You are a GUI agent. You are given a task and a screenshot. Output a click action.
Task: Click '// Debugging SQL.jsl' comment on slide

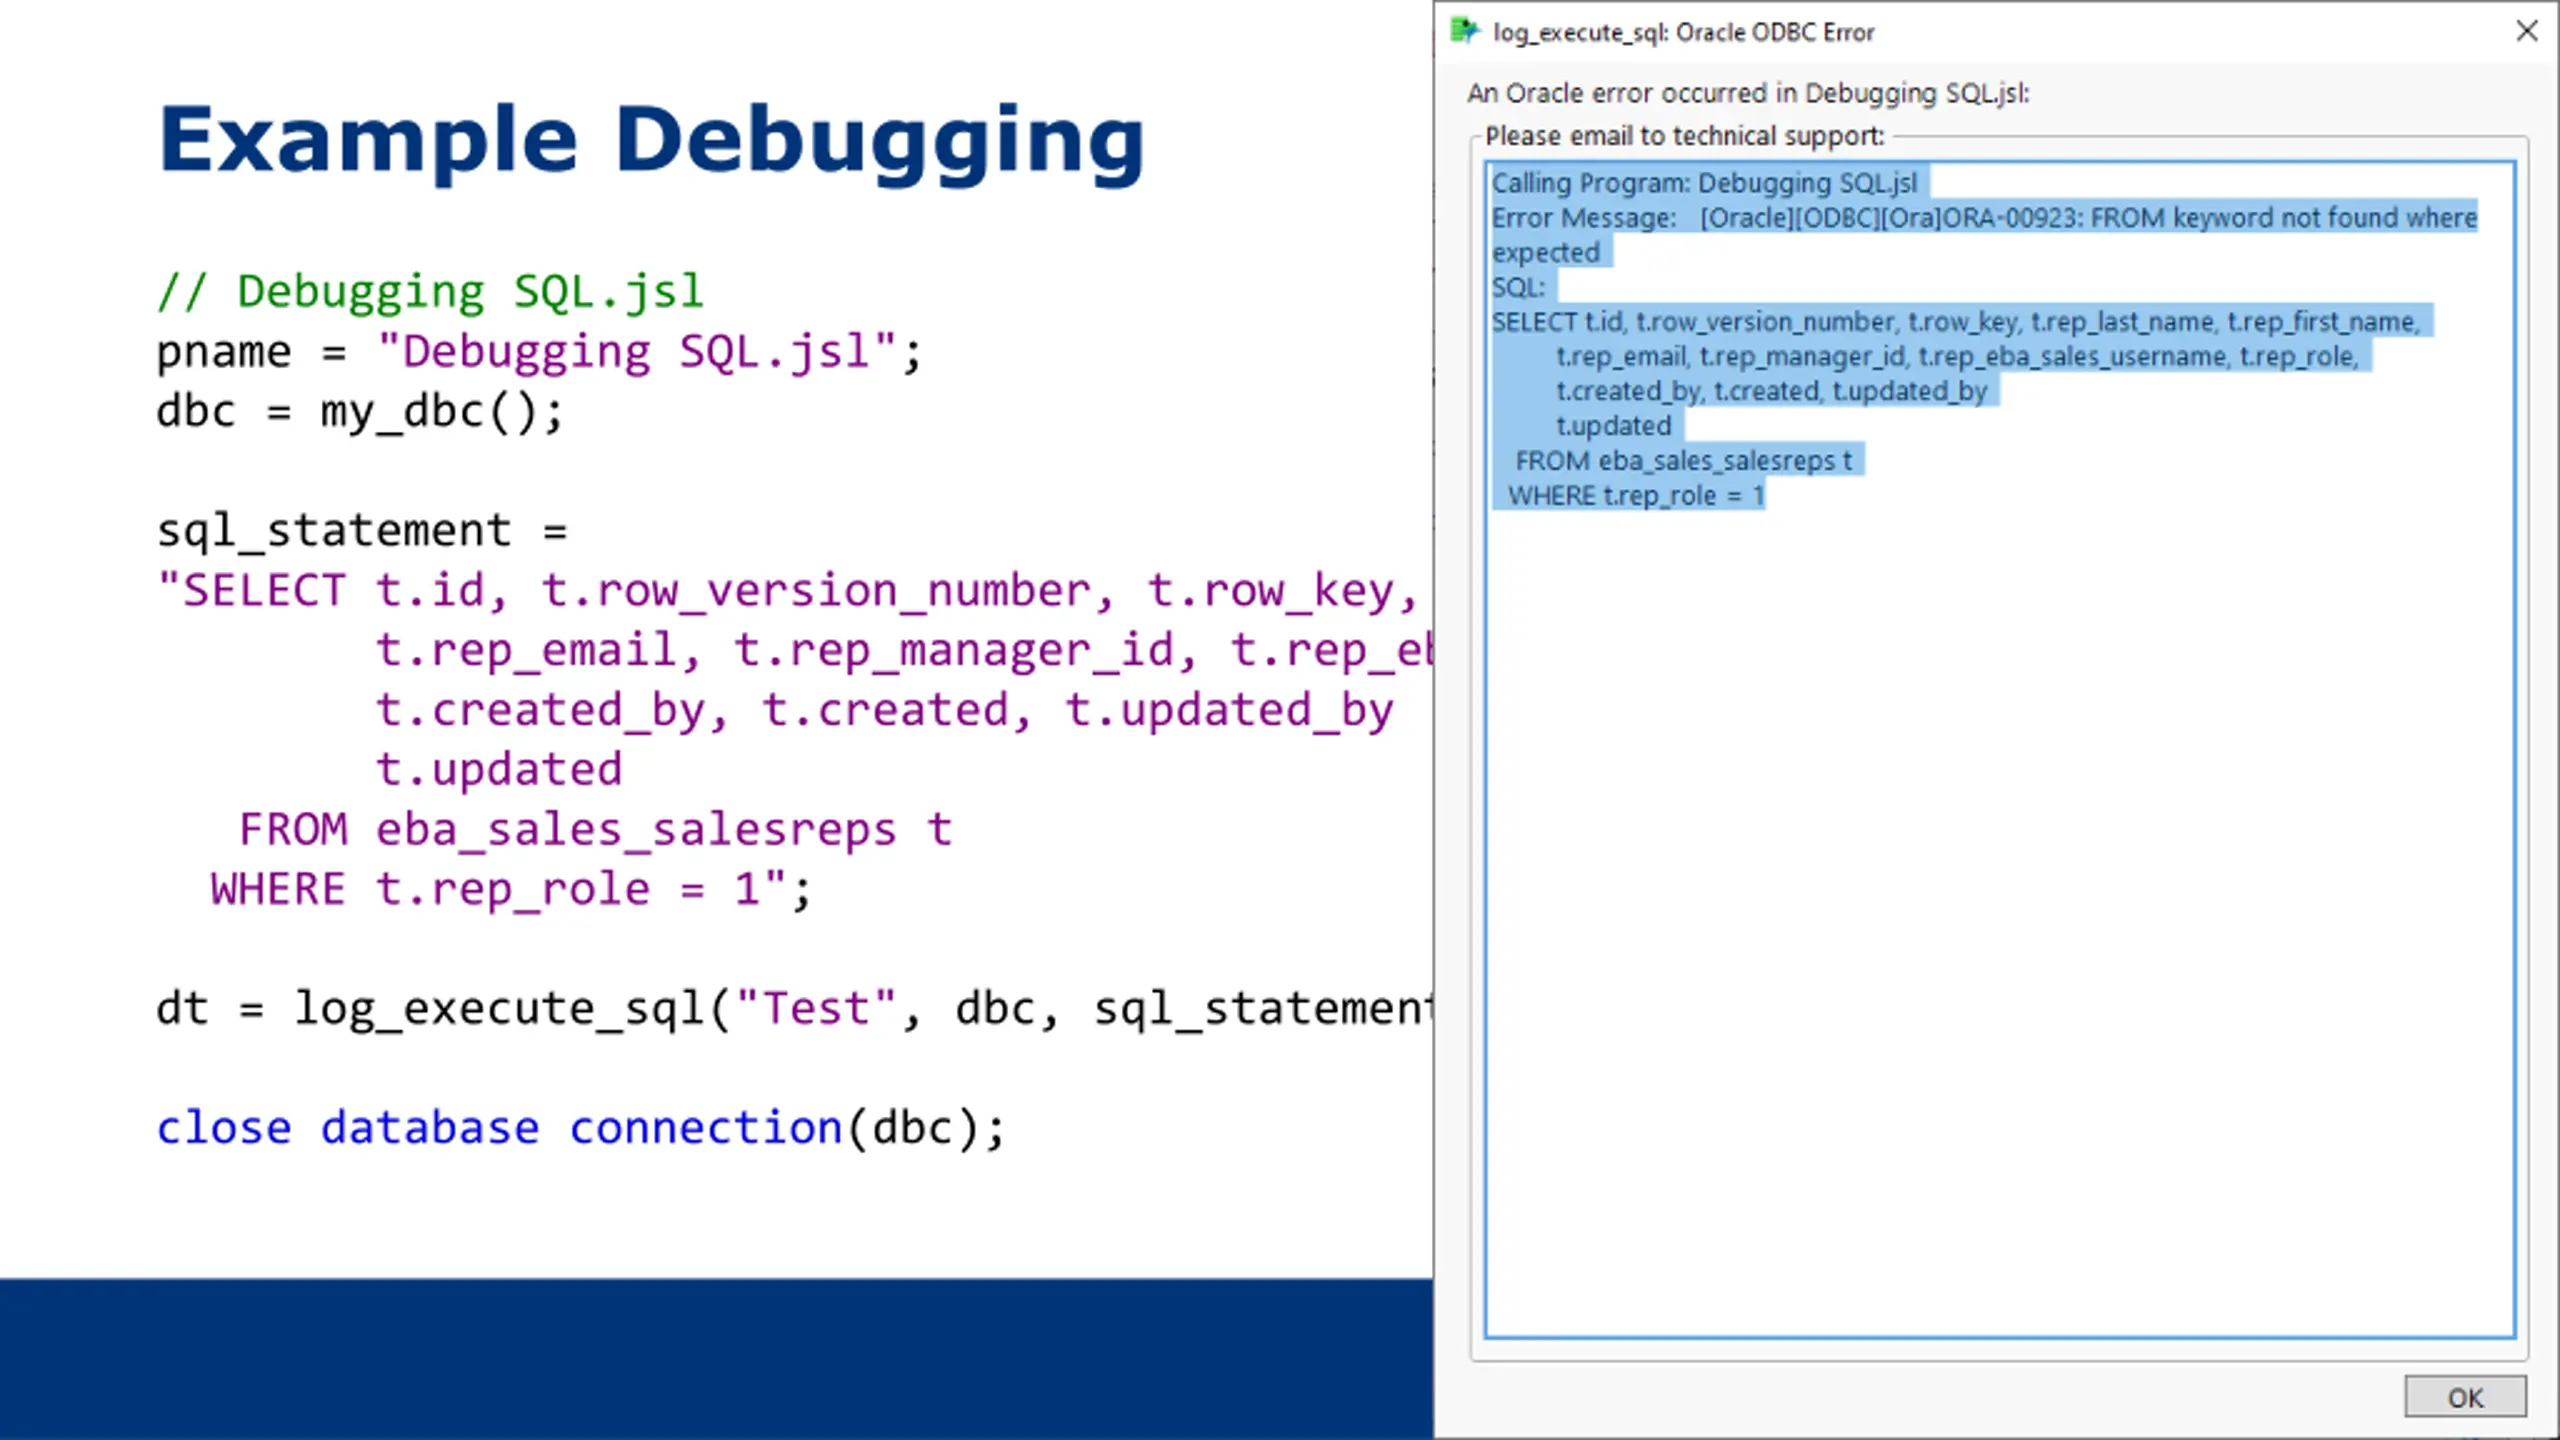(431, 292)
